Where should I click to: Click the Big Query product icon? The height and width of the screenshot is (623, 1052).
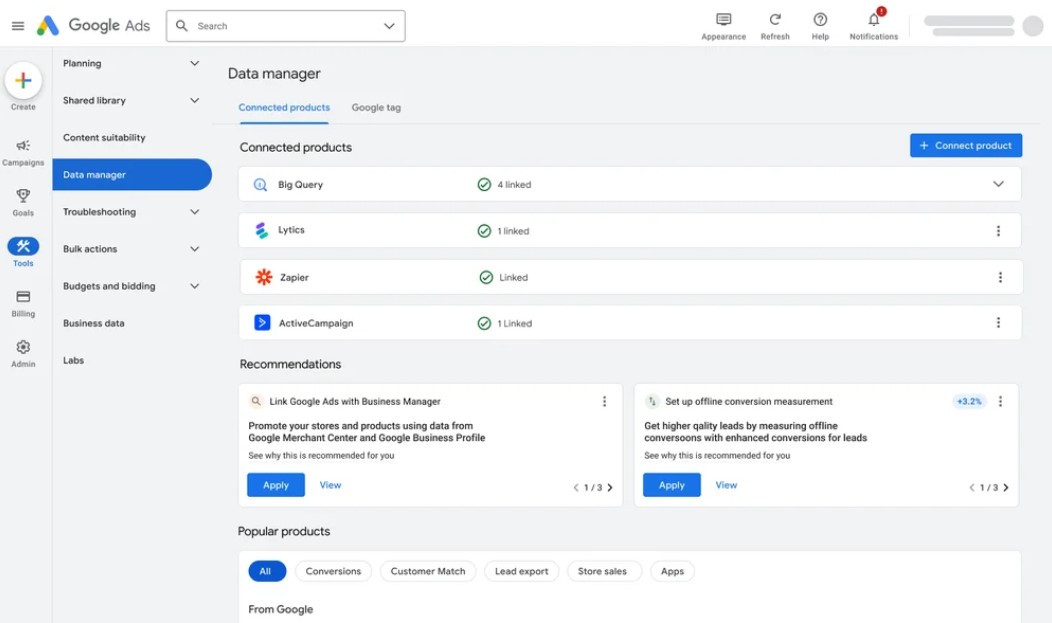pyautogui.click(x=260, y=184)
